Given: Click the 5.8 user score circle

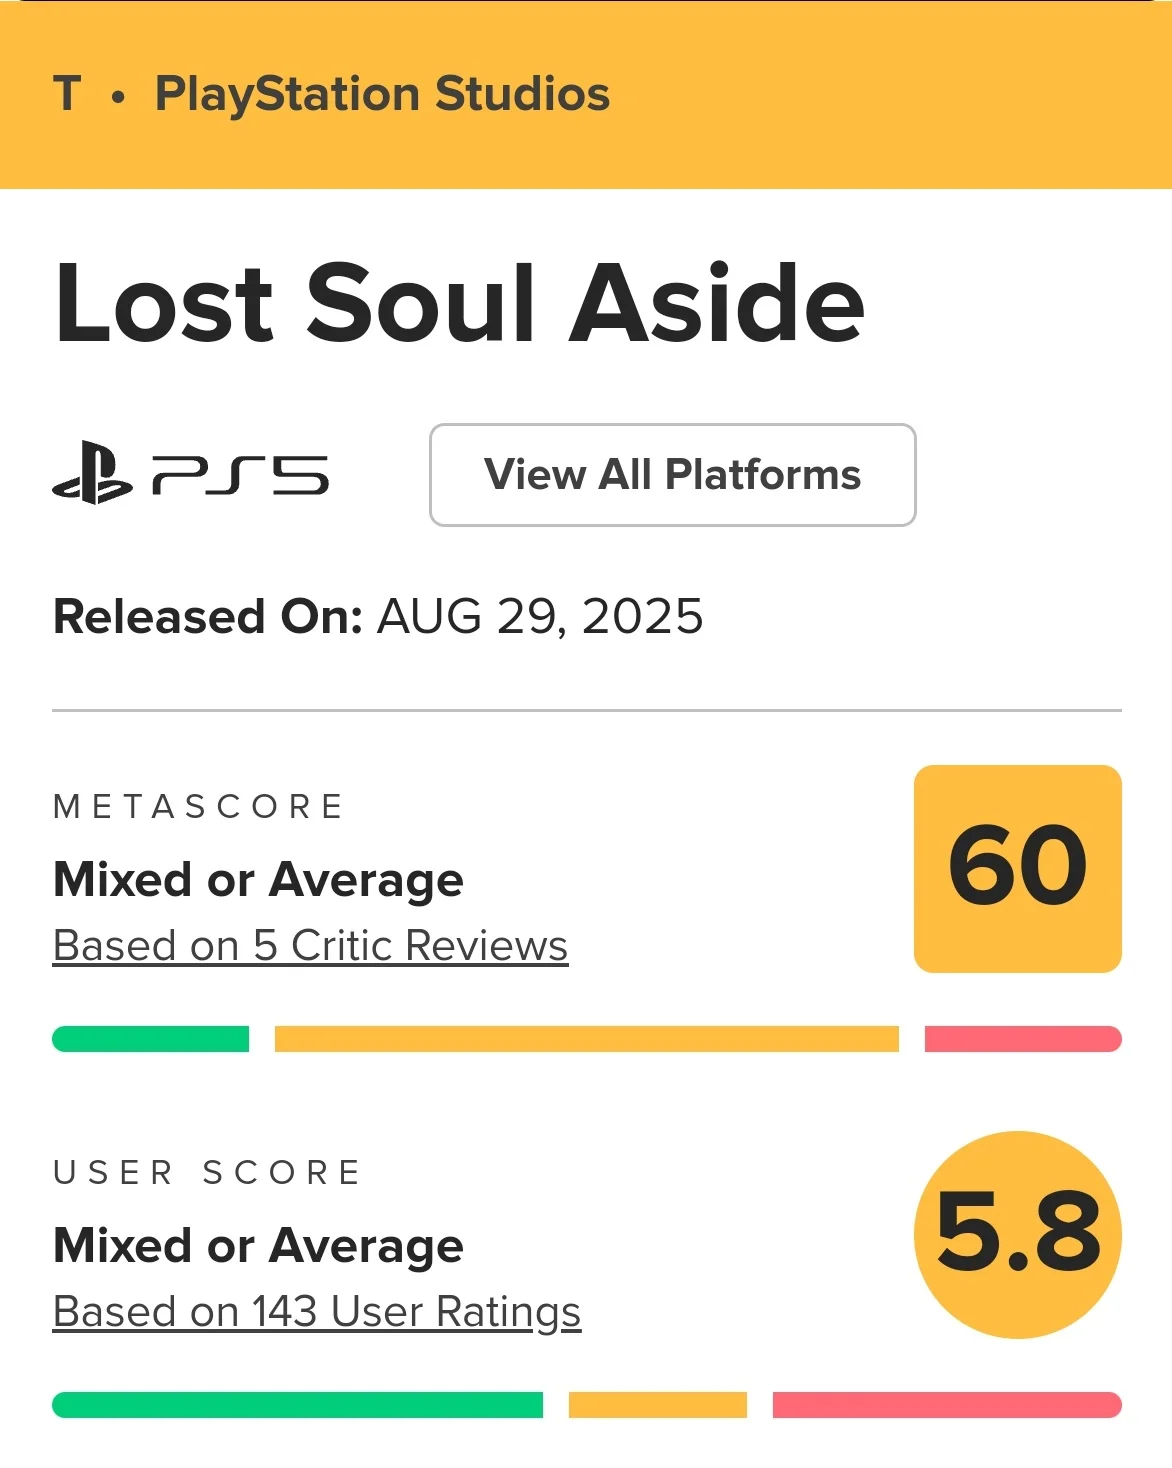Looking at the screenshot, I should point(1018,1234).
